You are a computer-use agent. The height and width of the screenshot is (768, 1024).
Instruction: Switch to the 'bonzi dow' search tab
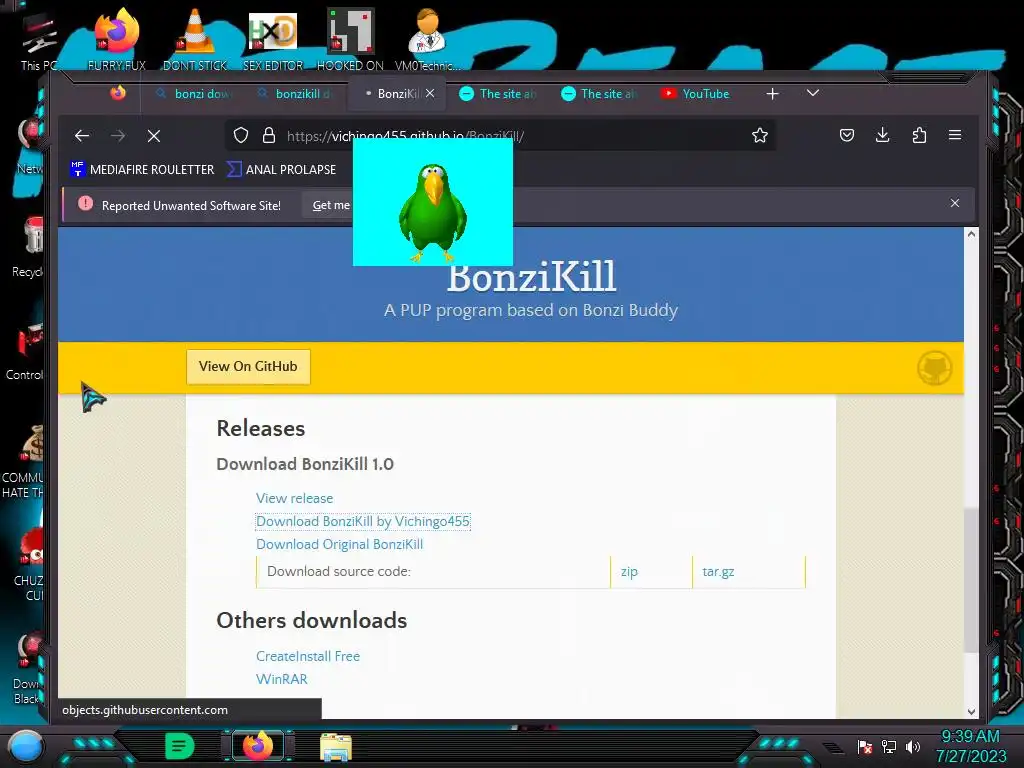pyautogui.click(x=195, y=94)
